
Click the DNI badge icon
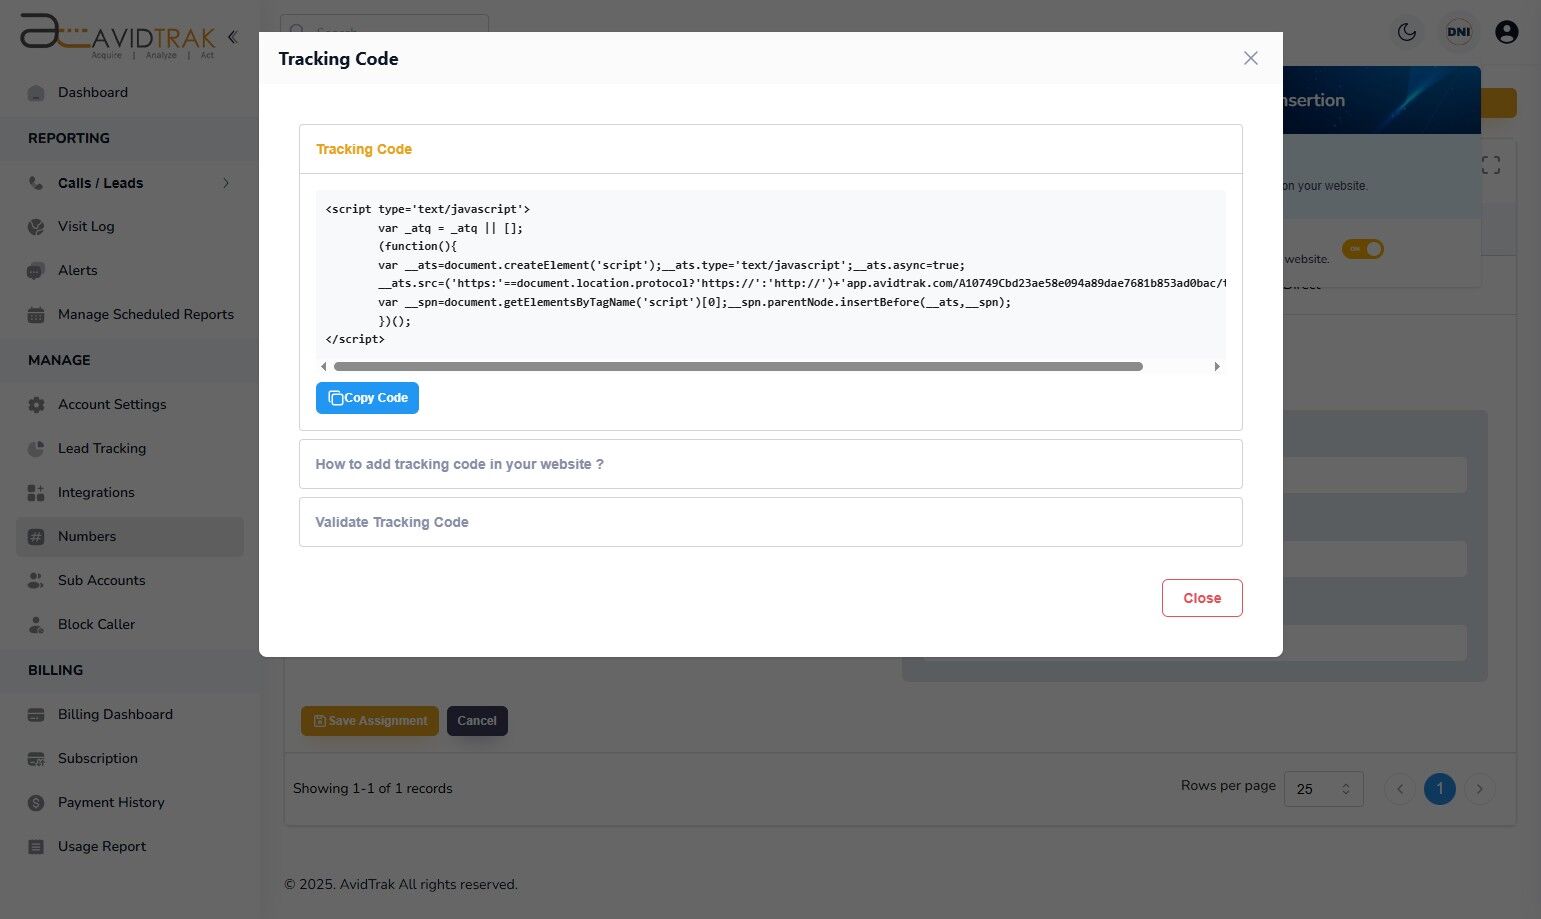[1458, 31]
